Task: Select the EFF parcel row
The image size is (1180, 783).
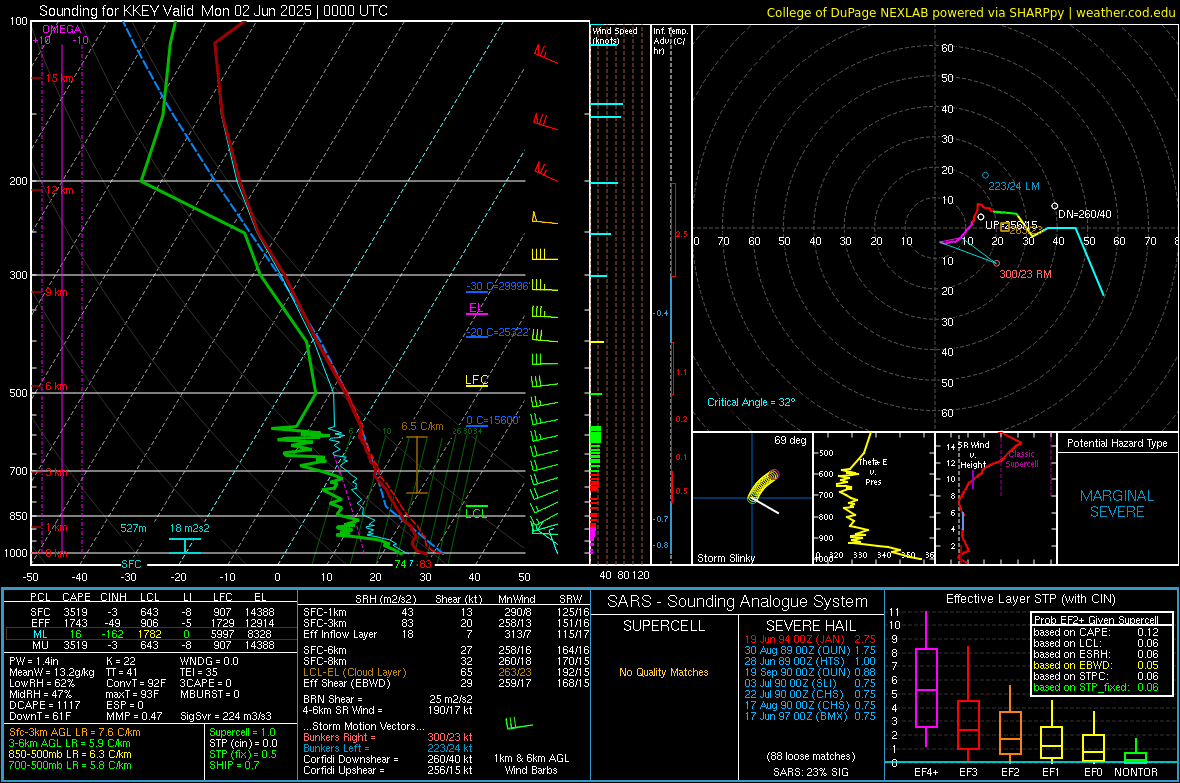Action: (149, 623)
